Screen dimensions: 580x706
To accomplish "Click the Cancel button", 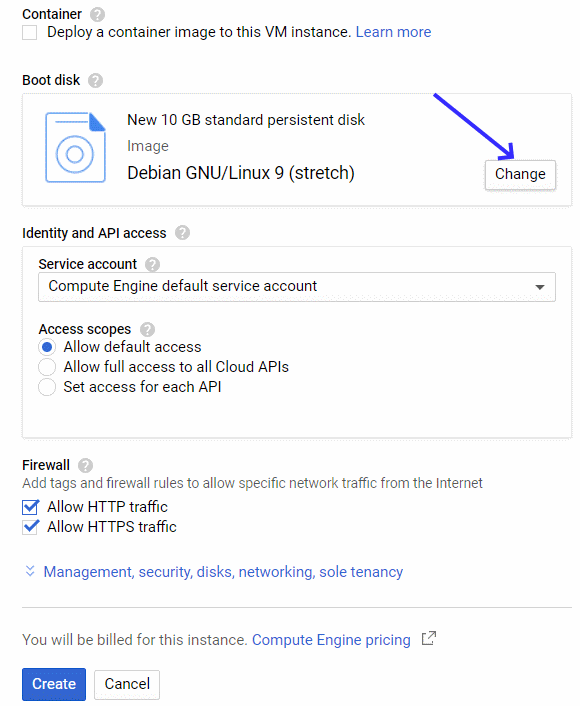I will click(x=127, y=684).
